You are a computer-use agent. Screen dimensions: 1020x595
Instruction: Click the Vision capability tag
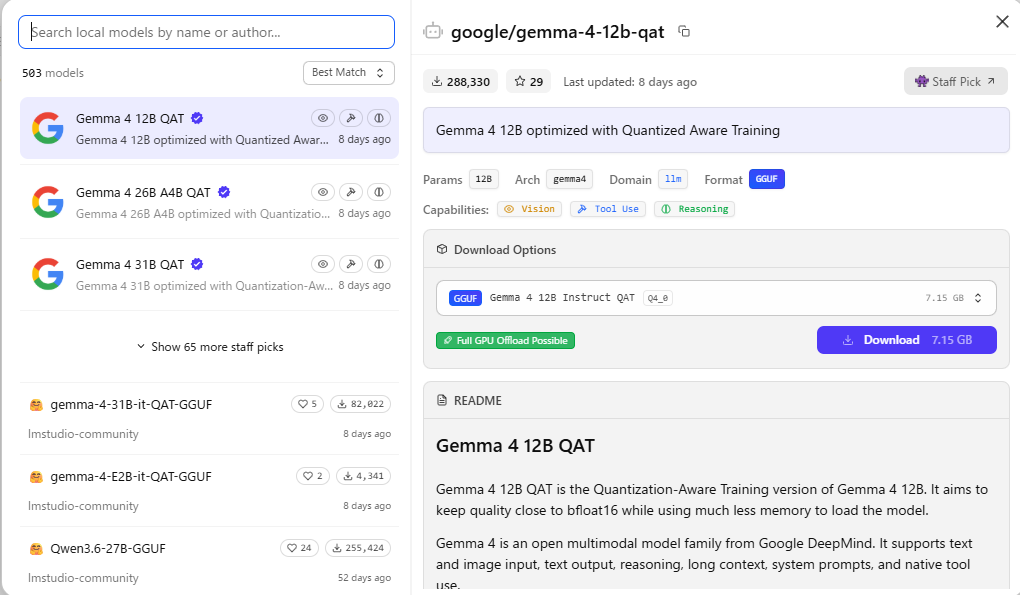pos(530,209)
